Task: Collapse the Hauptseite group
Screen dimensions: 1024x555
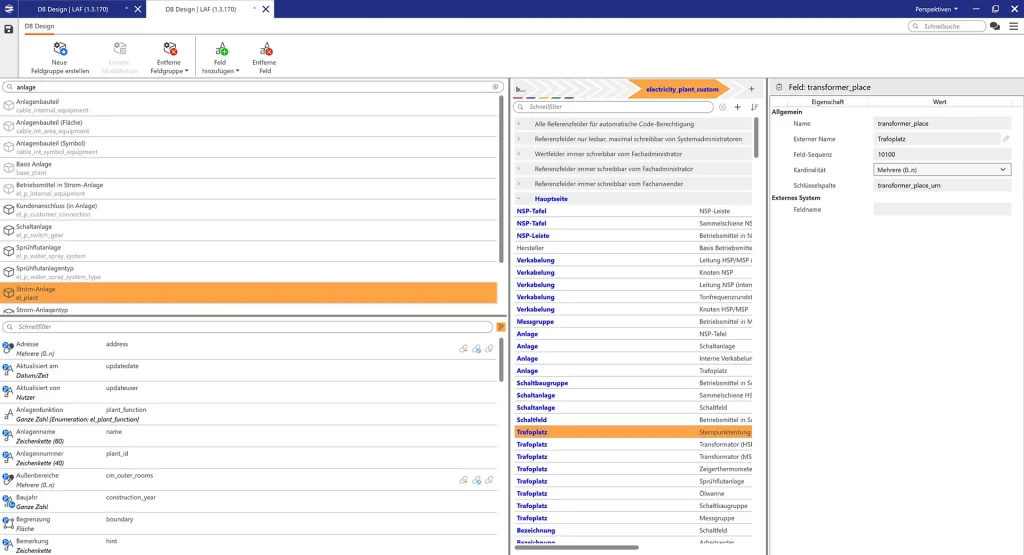Action: (519, 199)
